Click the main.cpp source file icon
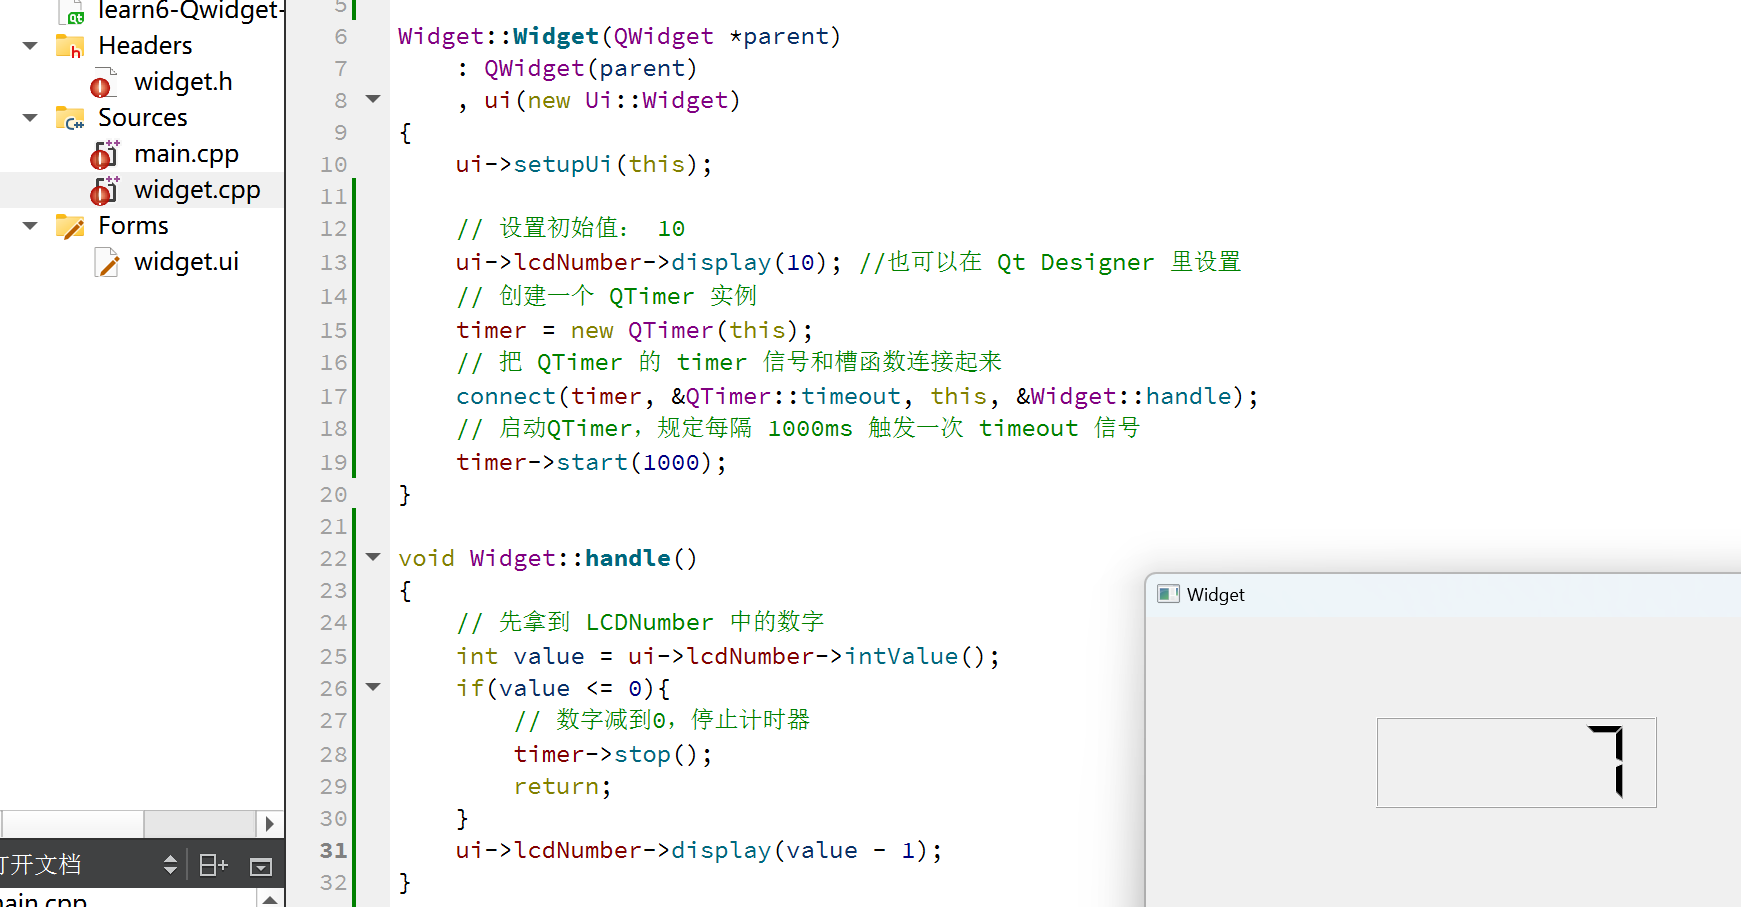 (x=104, y=155)
